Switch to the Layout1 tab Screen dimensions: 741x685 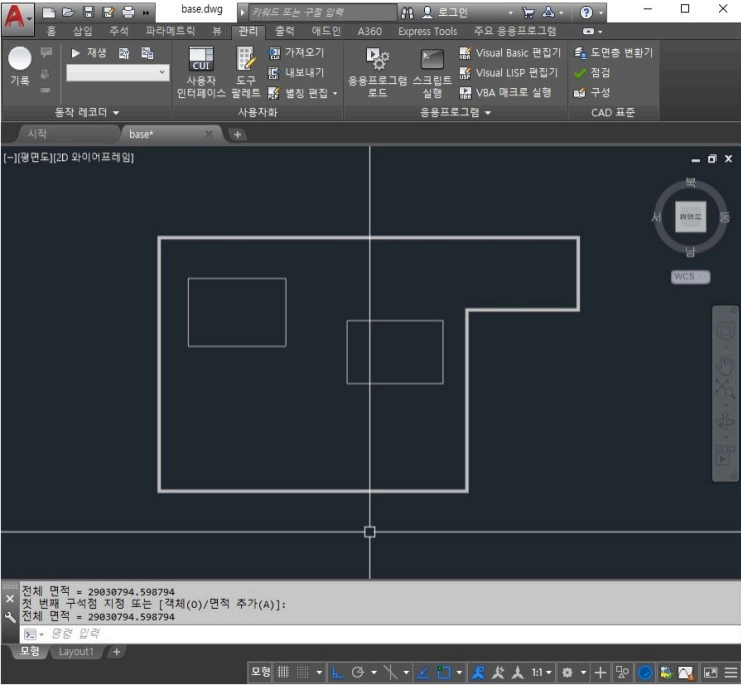pyautogui.click(x=76, y=652)
